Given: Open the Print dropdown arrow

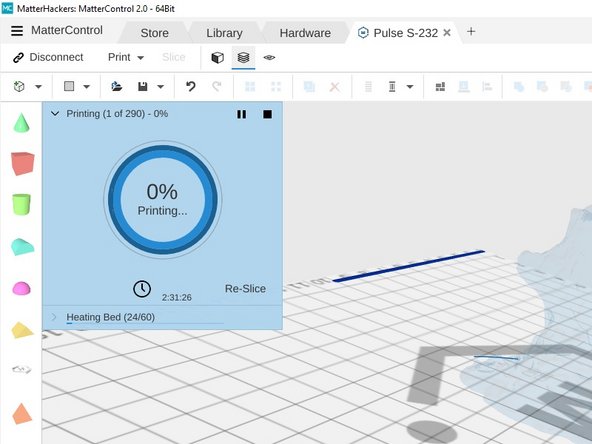Looking at the screenshot, I should (140, 58).
